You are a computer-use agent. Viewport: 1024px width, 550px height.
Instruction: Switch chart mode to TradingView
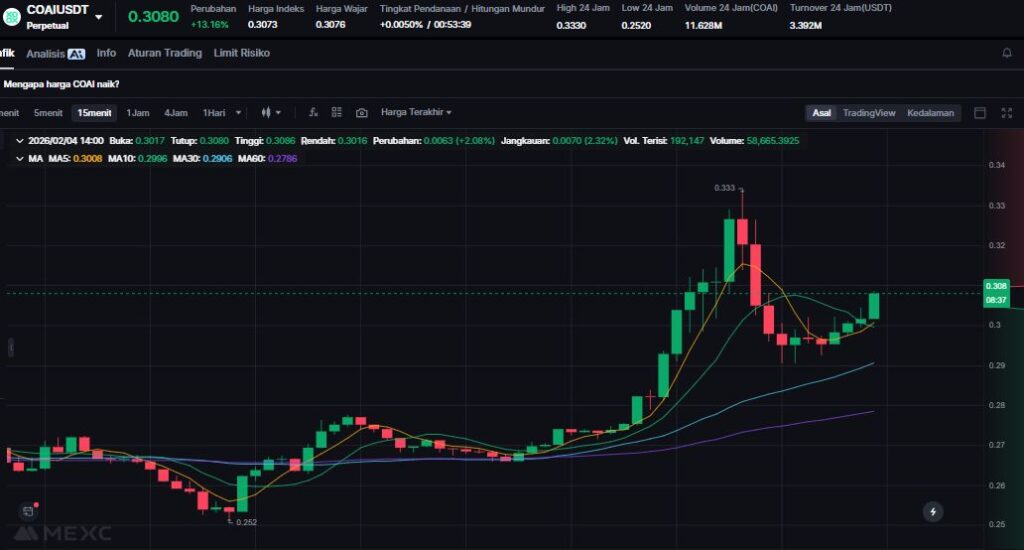(x=868, y=113)
